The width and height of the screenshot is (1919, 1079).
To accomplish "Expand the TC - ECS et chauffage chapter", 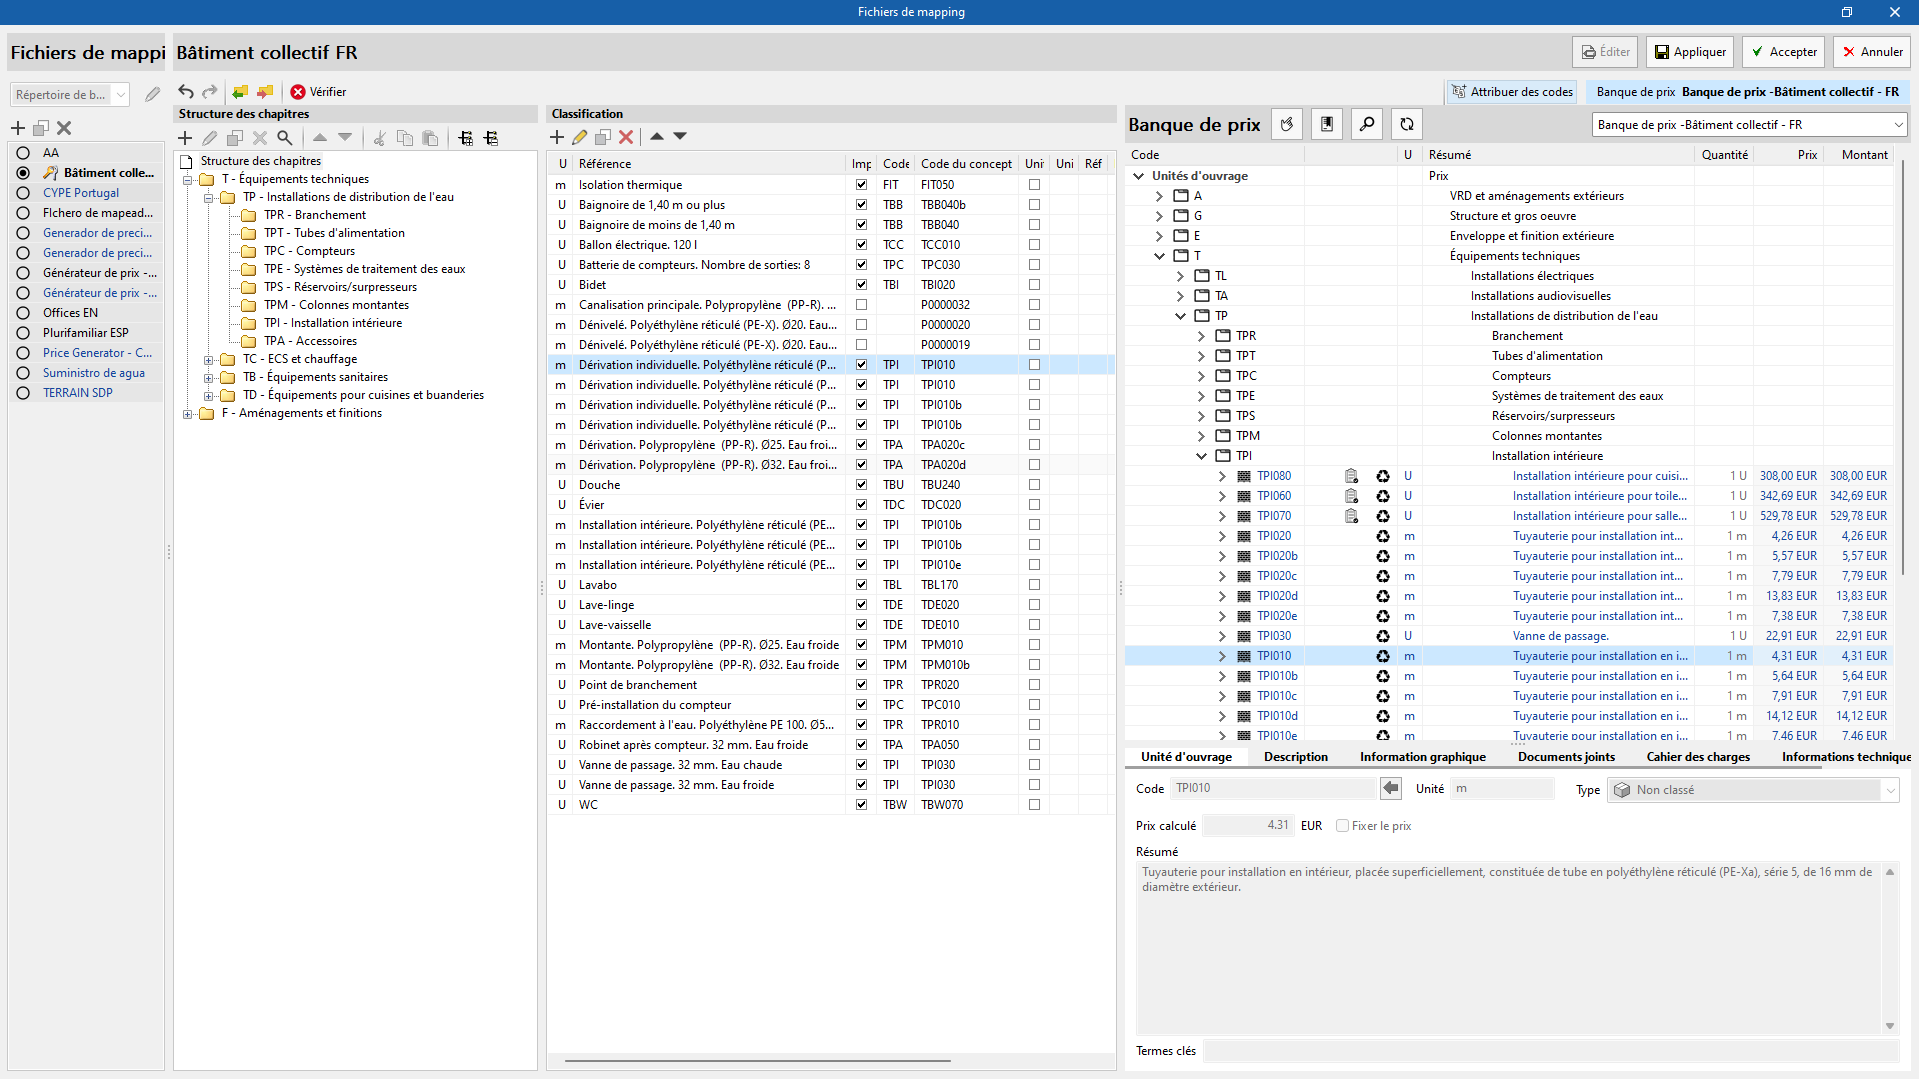I will (209, 360).
